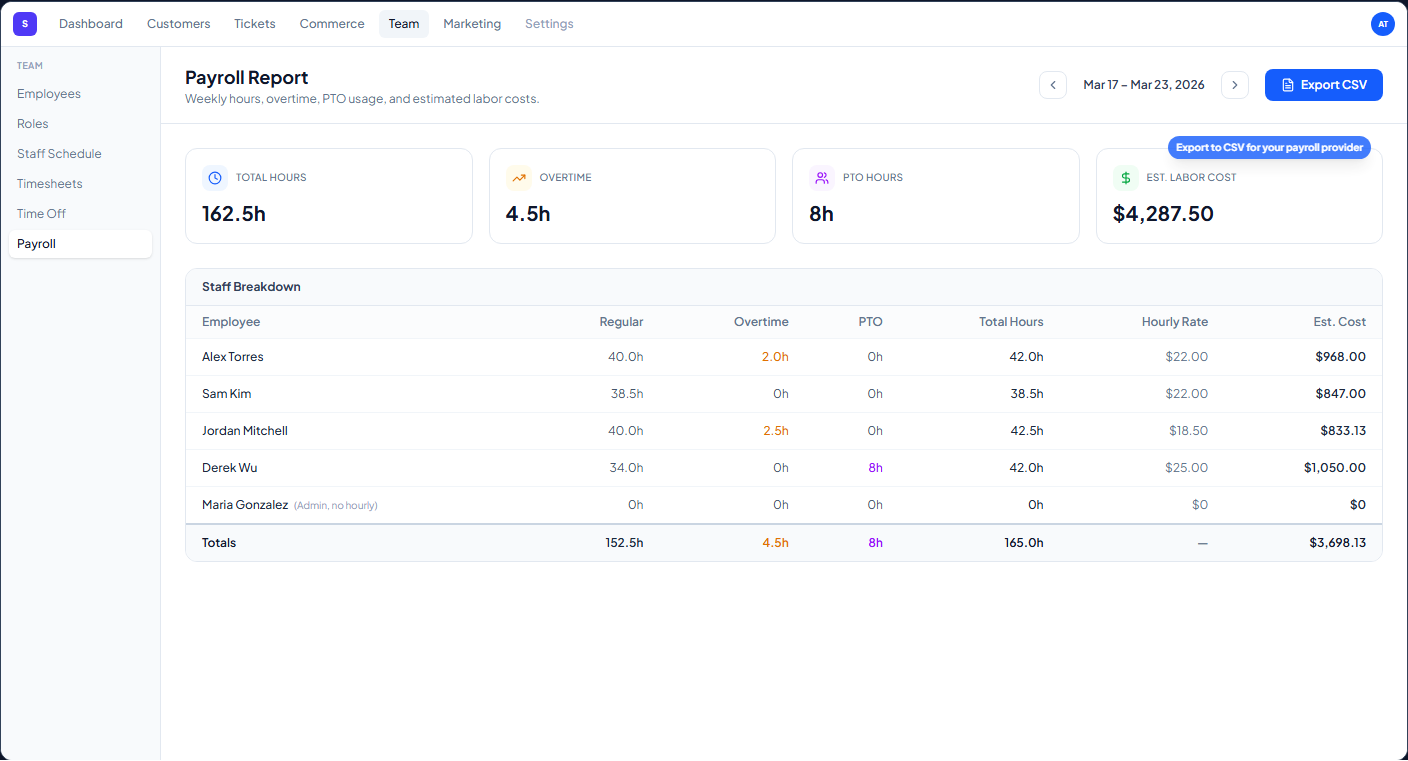The image size is (1408, 761).
Task: Select the Jordan Mitchell row name
Action: pos(245,431)
